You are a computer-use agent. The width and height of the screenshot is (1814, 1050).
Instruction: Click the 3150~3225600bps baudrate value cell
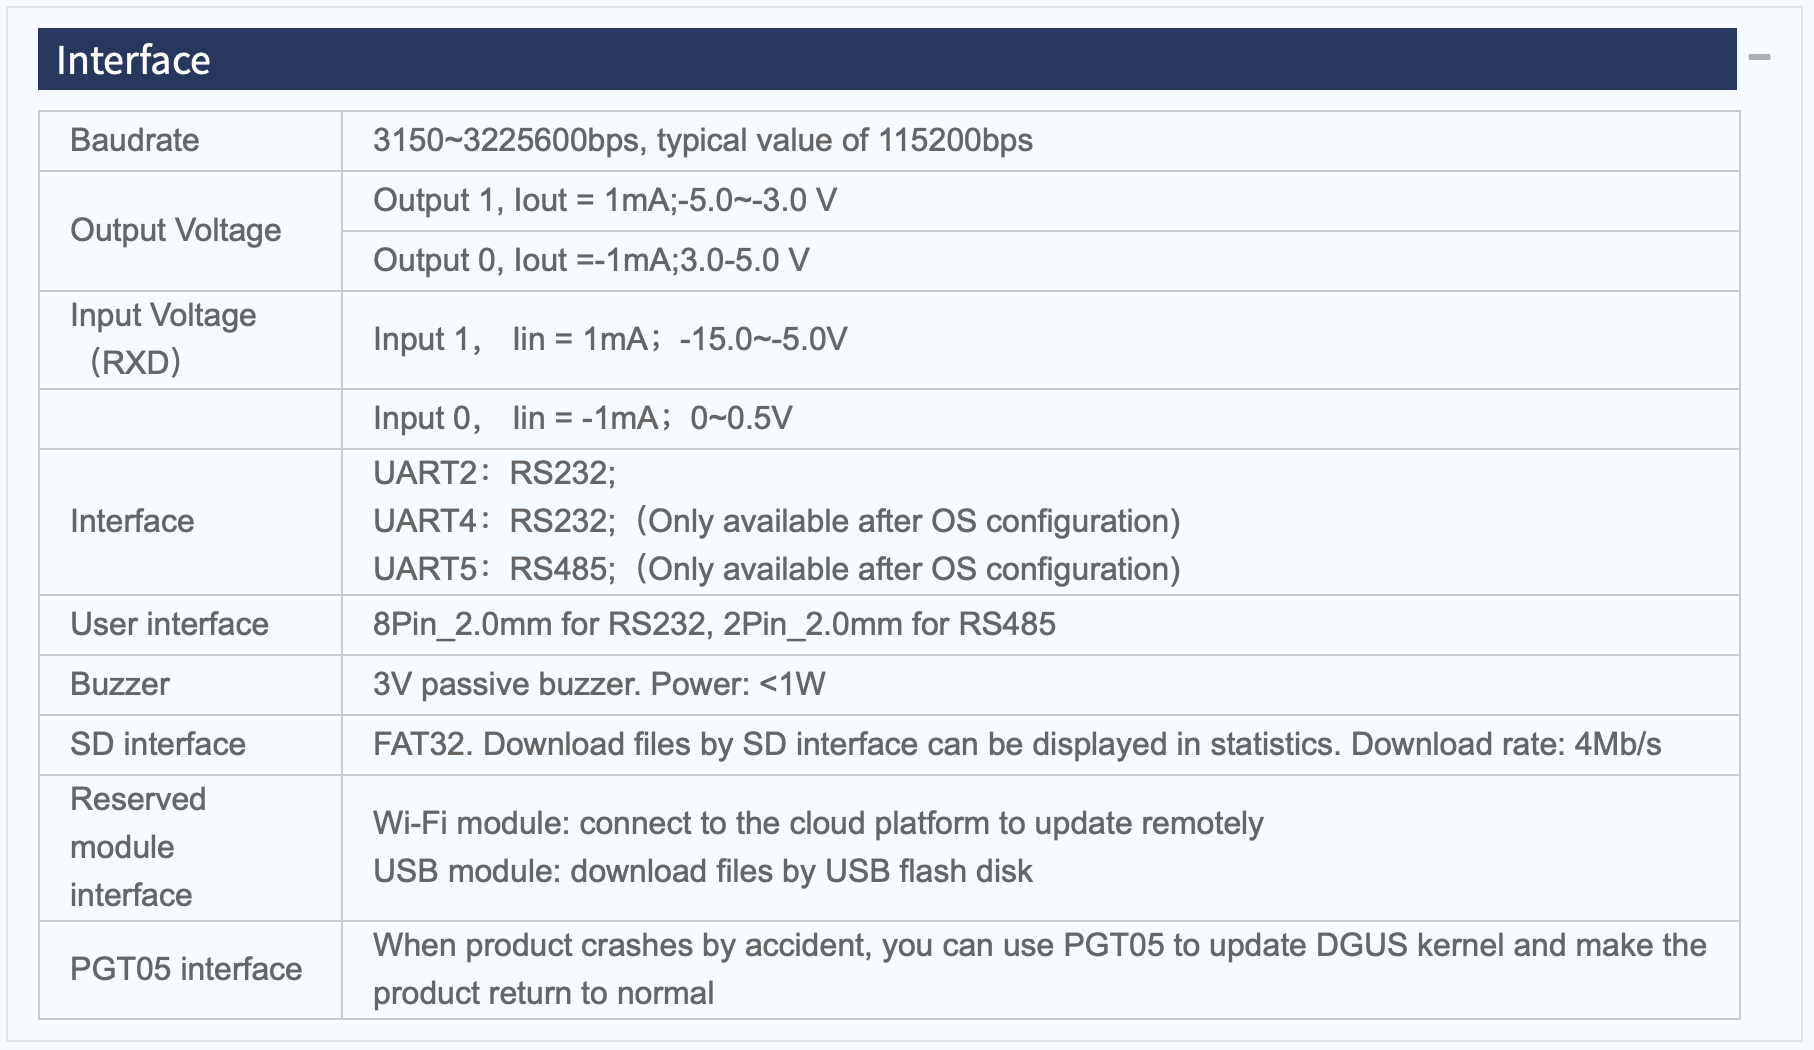[x=1040, y=141]
